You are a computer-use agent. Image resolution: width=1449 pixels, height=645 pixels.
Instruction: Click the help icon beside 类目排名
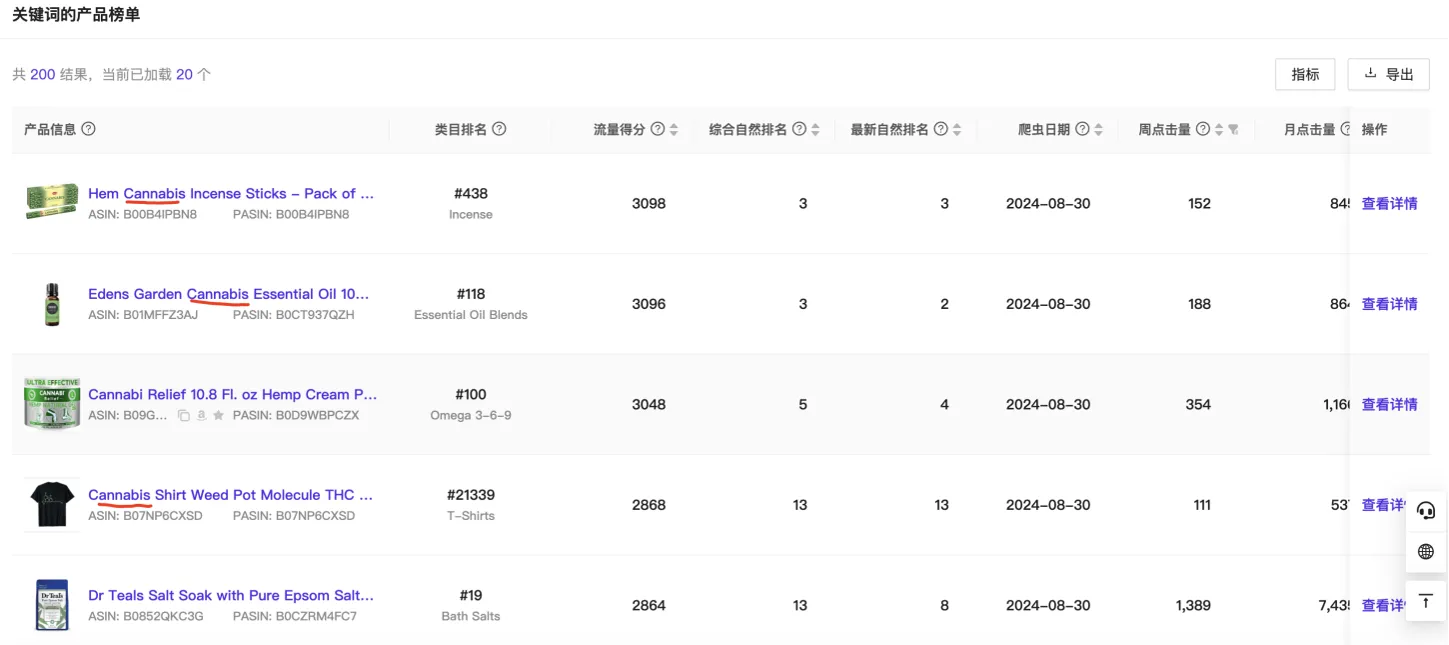(x=498, y=129)
